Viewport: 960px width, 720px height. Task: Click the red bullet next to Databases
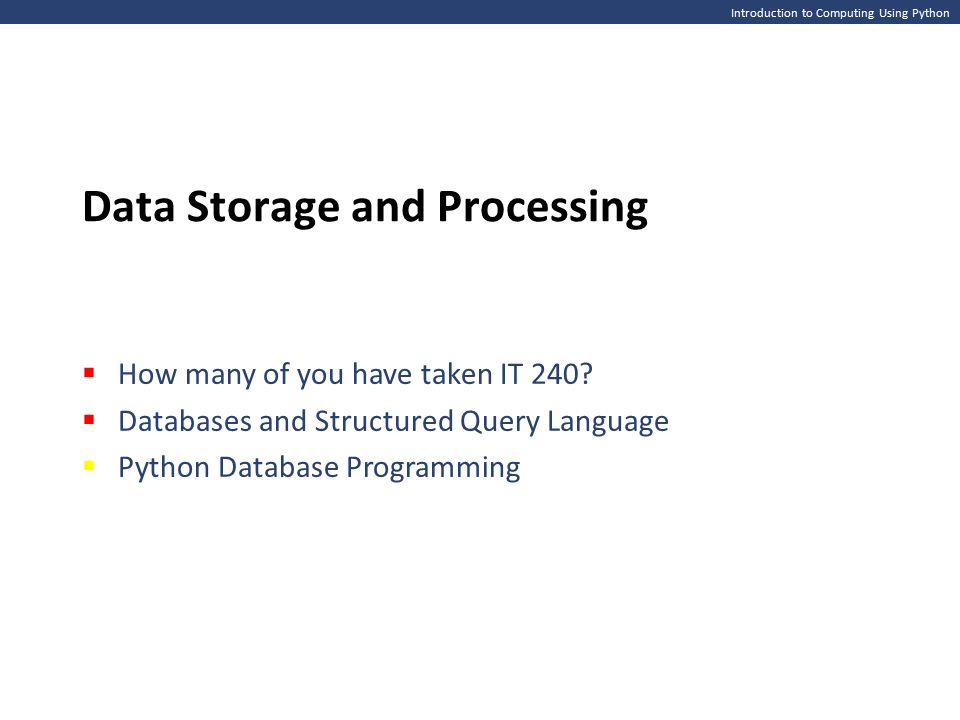click(x=89, y=419)
